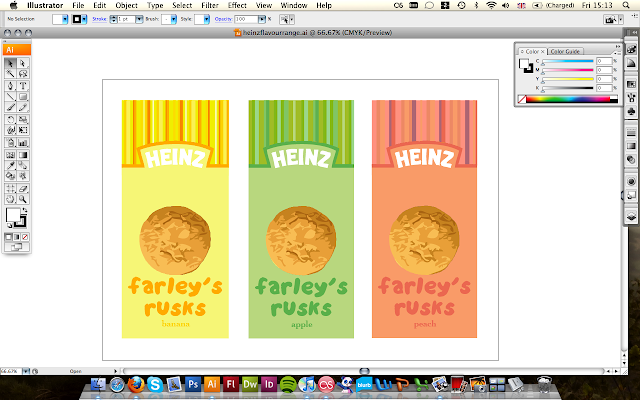
Task: Toggle screen mode button in toolbox
Action: coord(17,247)
